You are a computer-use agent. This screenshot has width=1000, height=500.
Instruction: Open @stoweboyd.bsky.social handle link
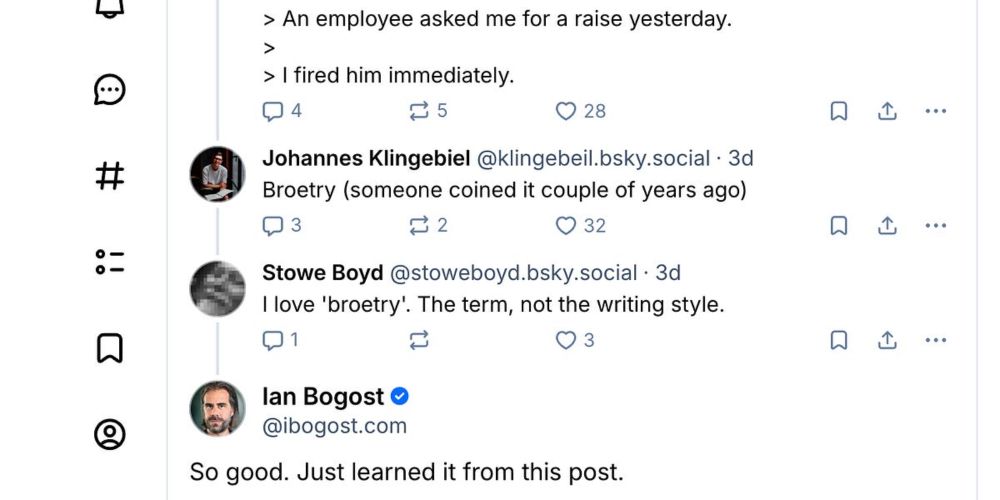(512, 273)
